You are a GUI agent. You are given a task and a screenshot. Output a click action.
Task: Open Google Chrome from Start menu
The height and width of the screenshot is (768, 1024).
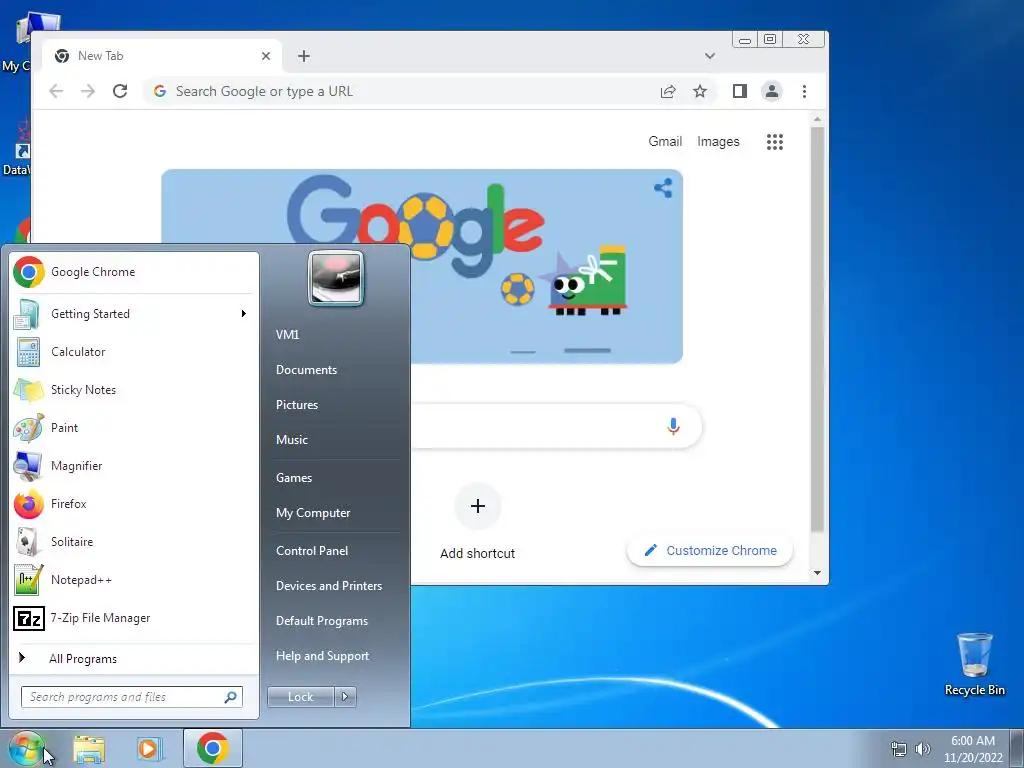click(134, 272)
